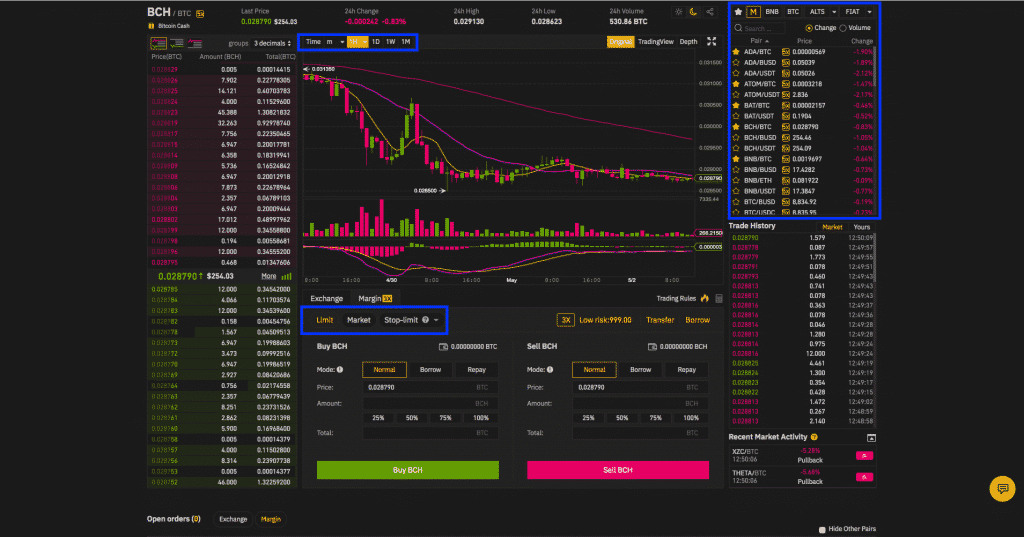Switch chart to Depth tab

pyautogui.click(x=688, y=42)
